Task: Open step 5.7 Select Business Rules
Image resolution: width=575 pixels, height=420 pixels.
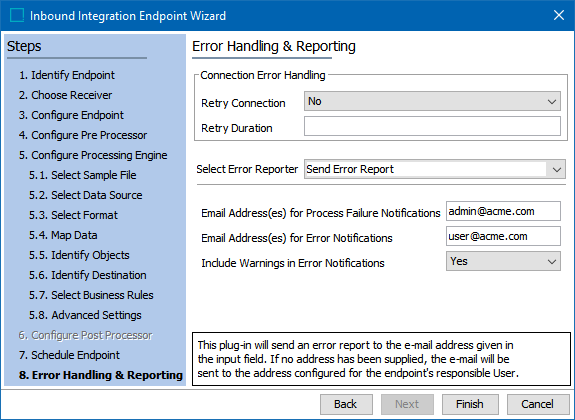Action: (91, 295)
